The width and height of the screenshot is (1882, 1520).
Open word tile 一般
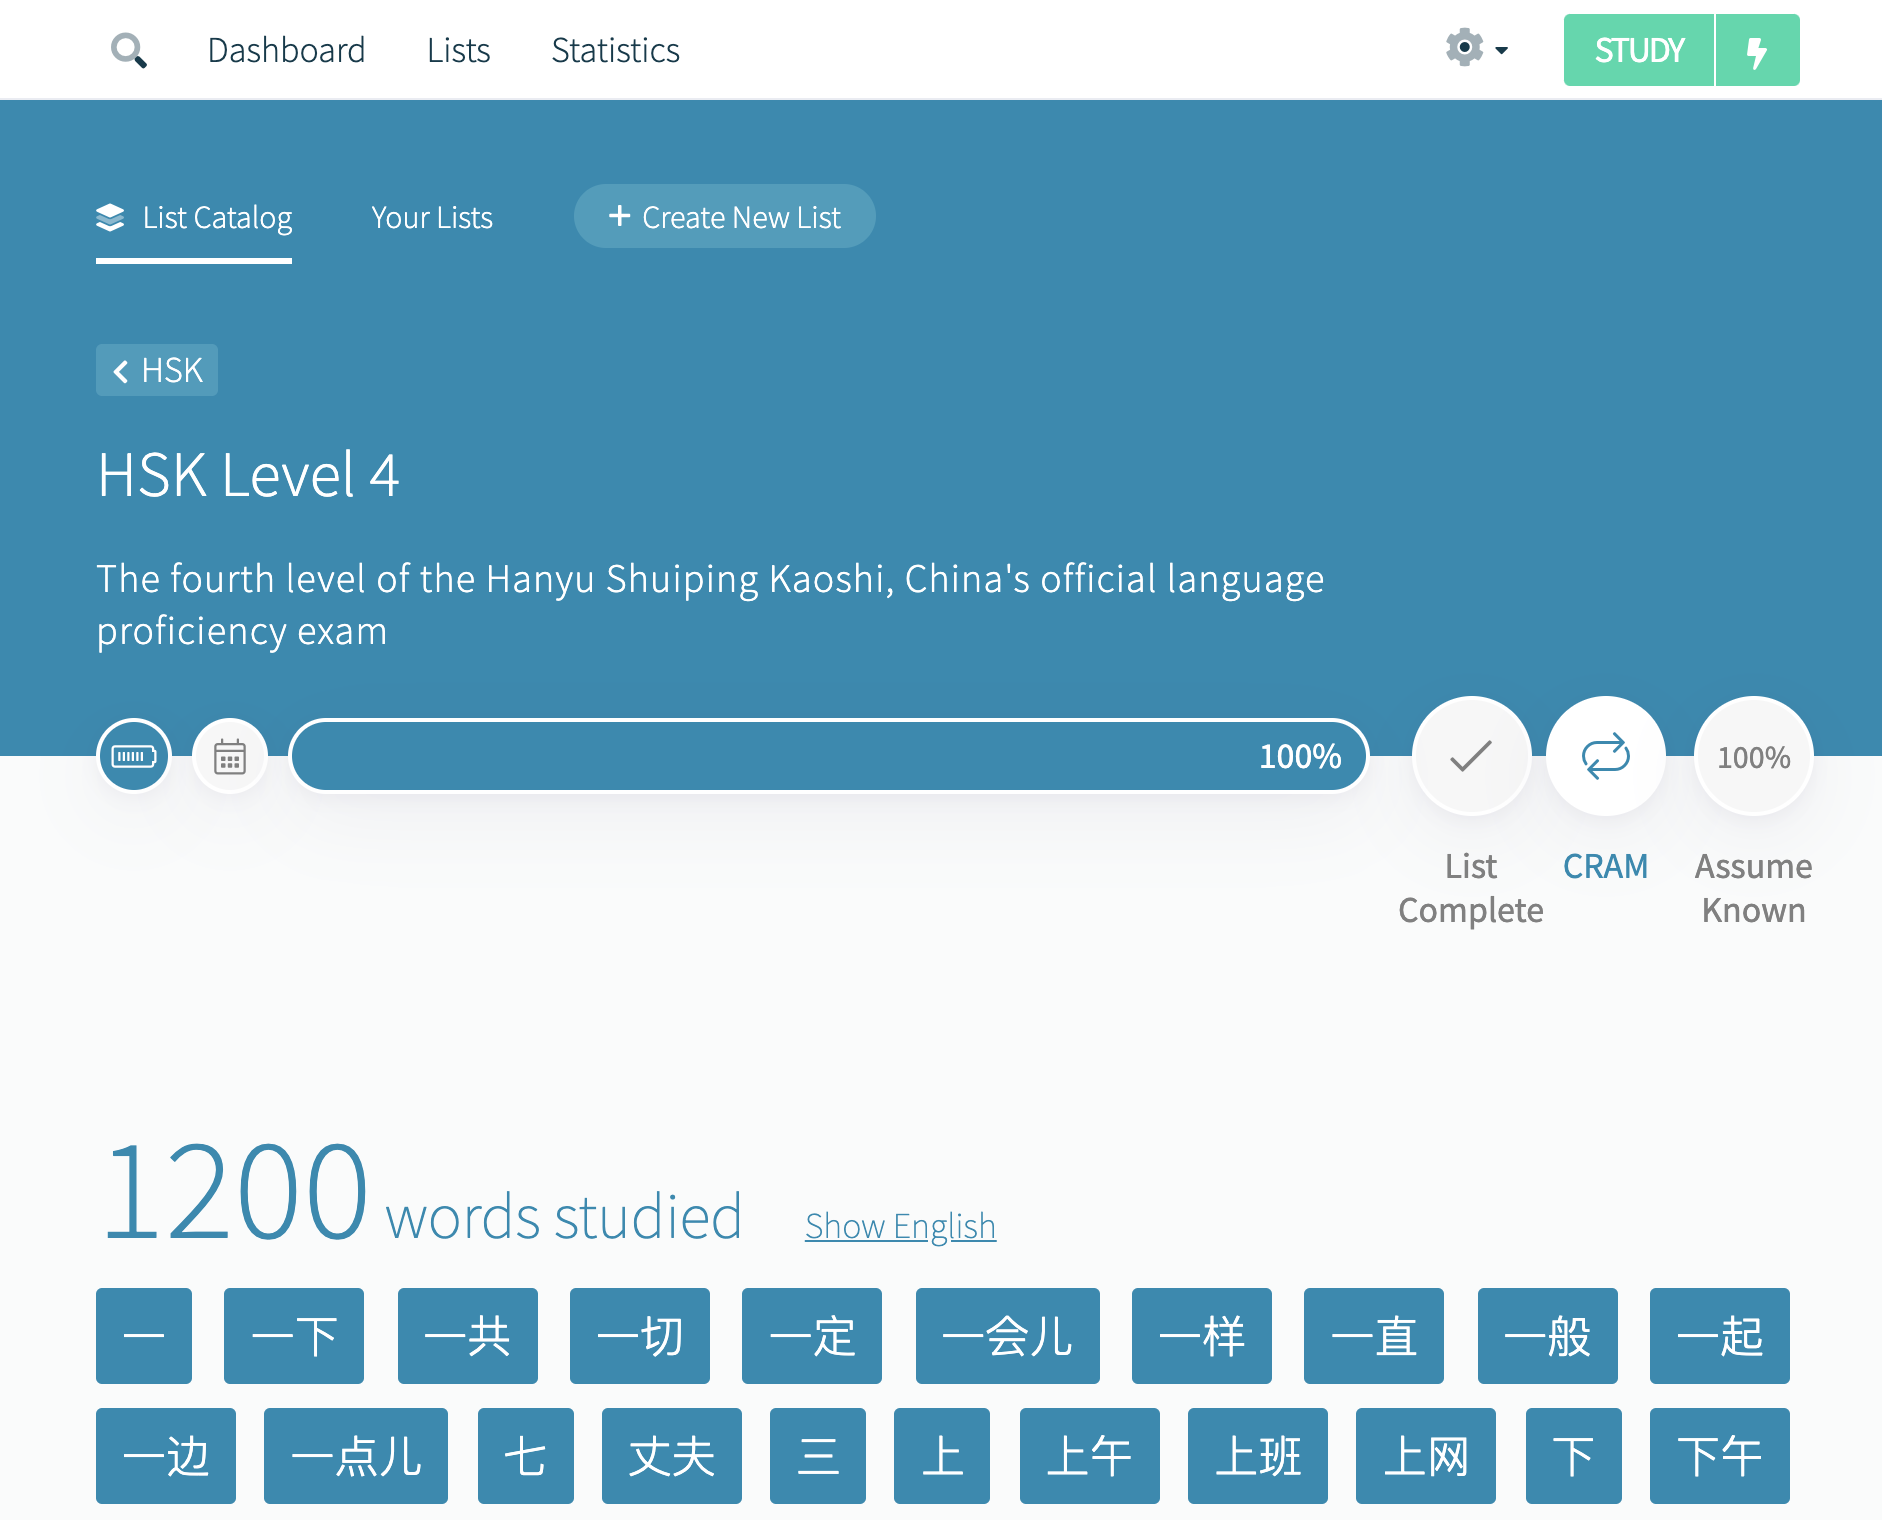pos(1548,1336)
